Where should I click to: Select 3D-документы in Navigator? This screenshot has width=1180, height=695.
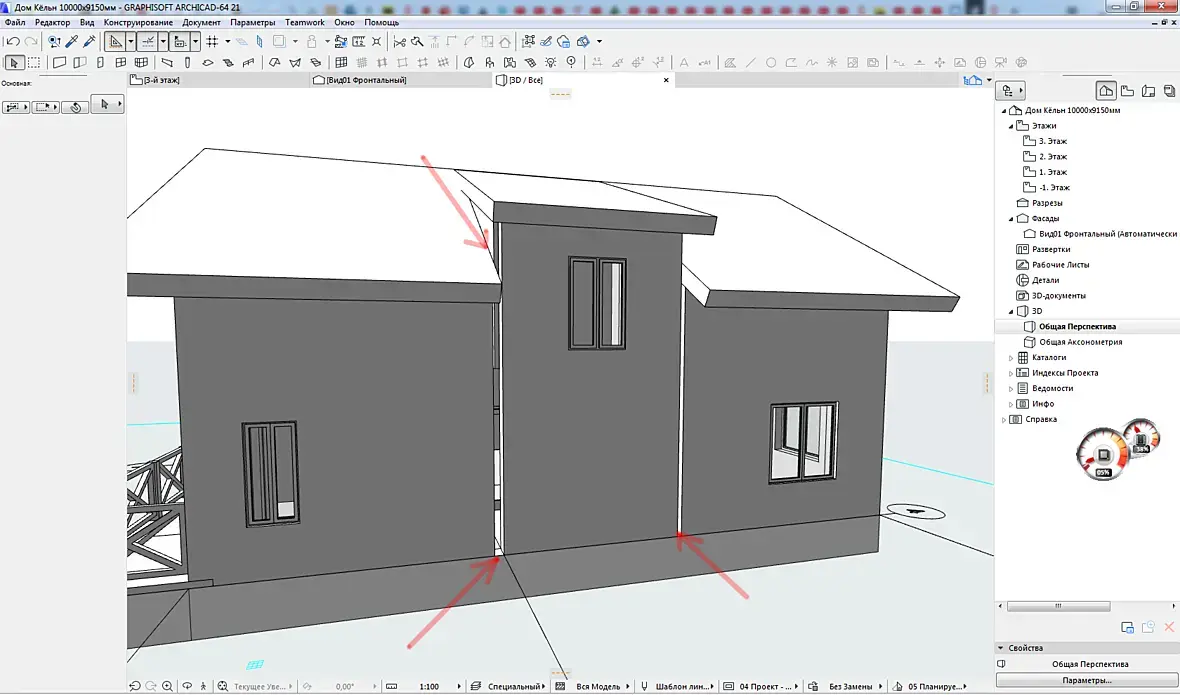[x=1058, y=296]
